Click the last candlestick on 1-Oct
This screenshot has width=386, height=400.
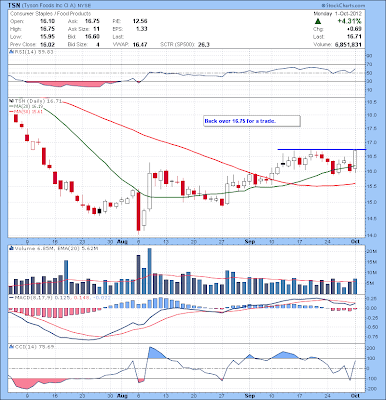[x=355, y=160]
